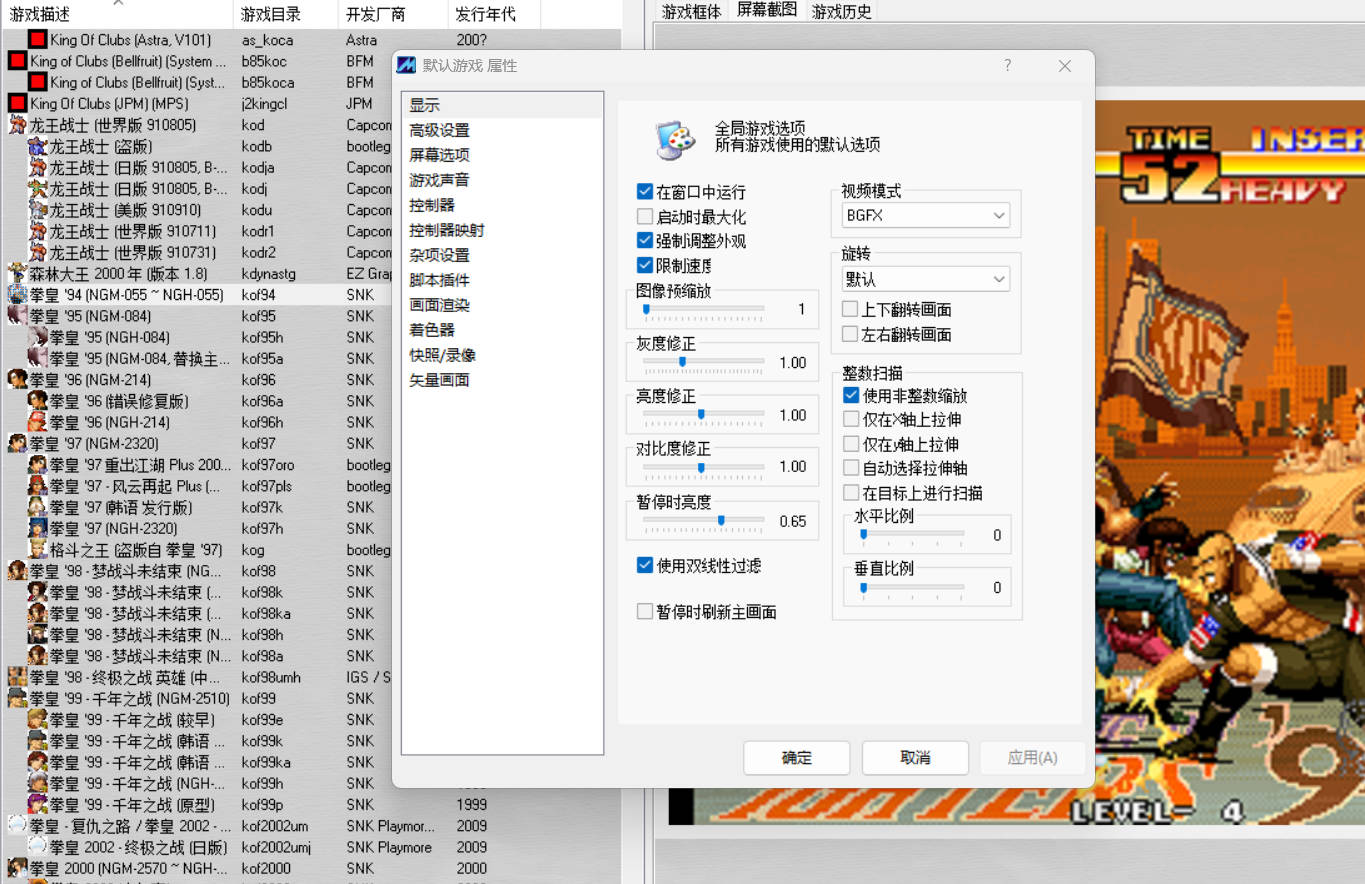Toggle the 使用双线性过滤 checkbox

pyautogui.click(x=645, y=565)
